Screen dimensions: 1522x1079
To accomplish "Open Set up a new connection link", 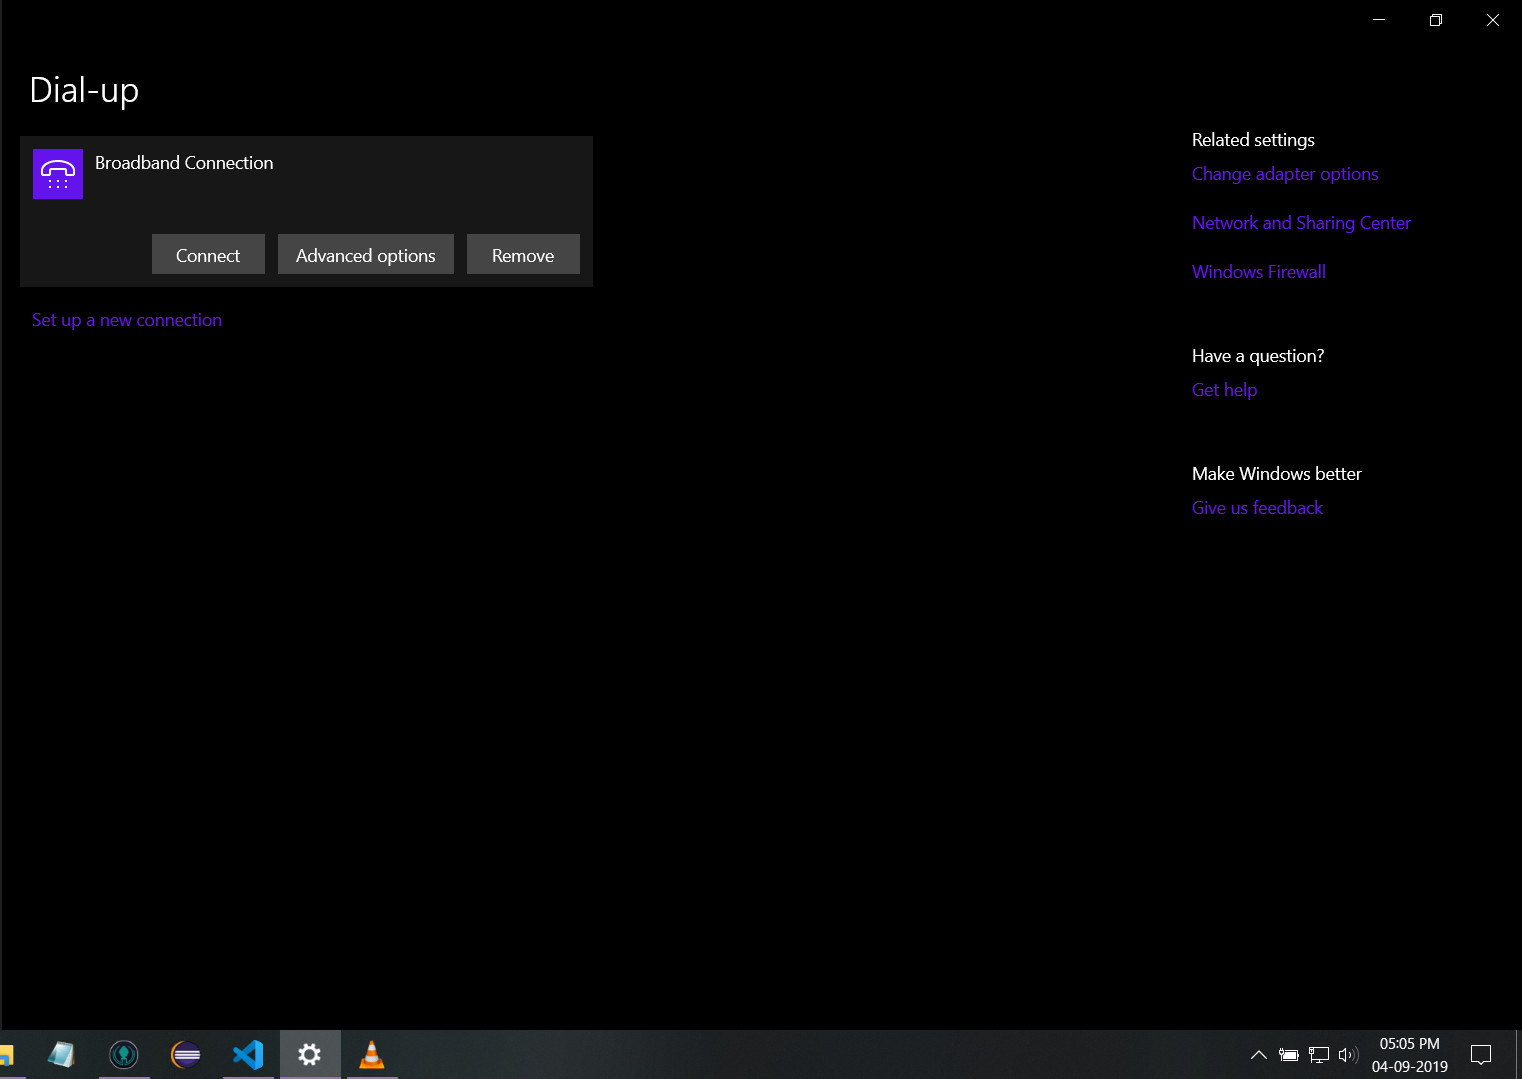I will [127, 320].
